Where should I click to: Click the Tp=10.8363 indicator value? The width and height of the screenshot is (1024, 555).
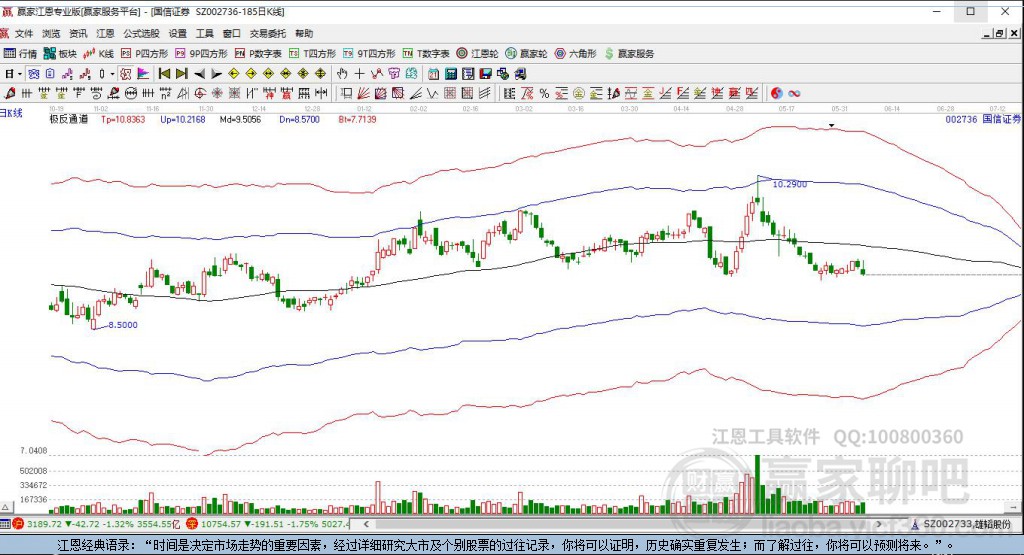point(123,119)
